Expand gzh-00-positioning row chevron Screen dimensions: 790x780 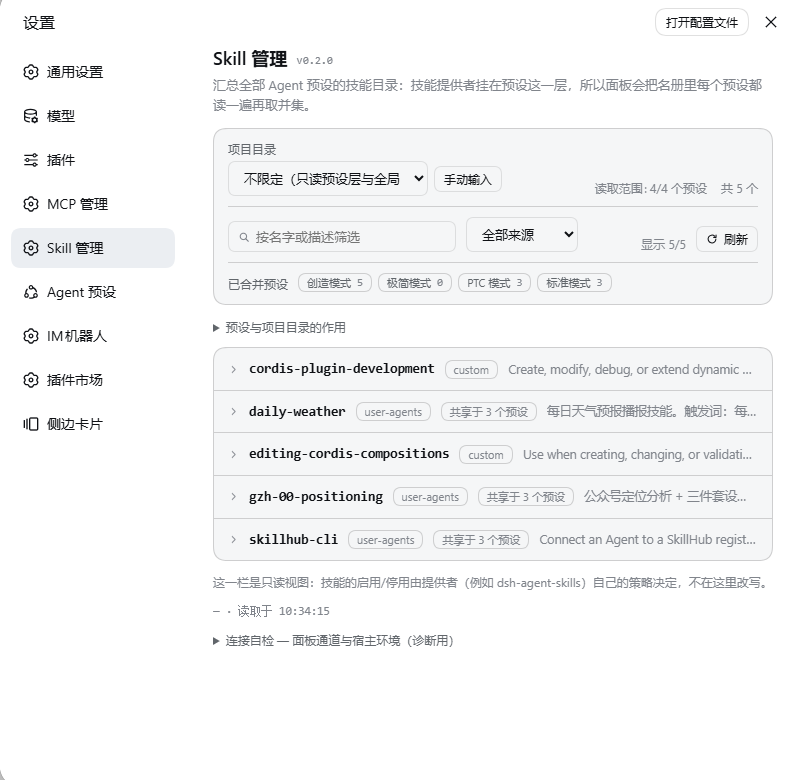tap(233, 497)
